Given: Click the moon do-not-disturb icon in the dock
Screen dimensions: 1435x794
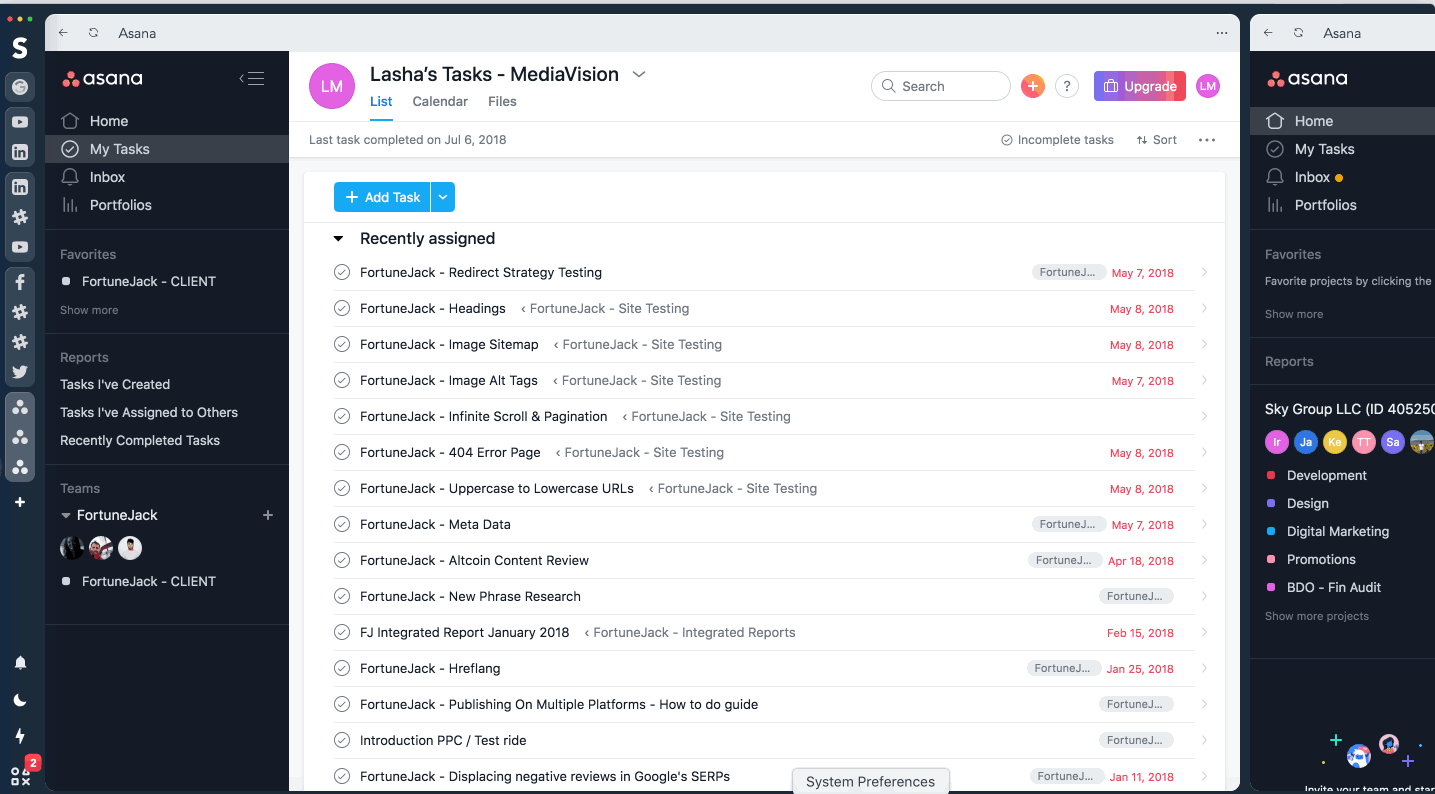Looking at the screenshot, I should pyautogui.click(x=20, y=700).
